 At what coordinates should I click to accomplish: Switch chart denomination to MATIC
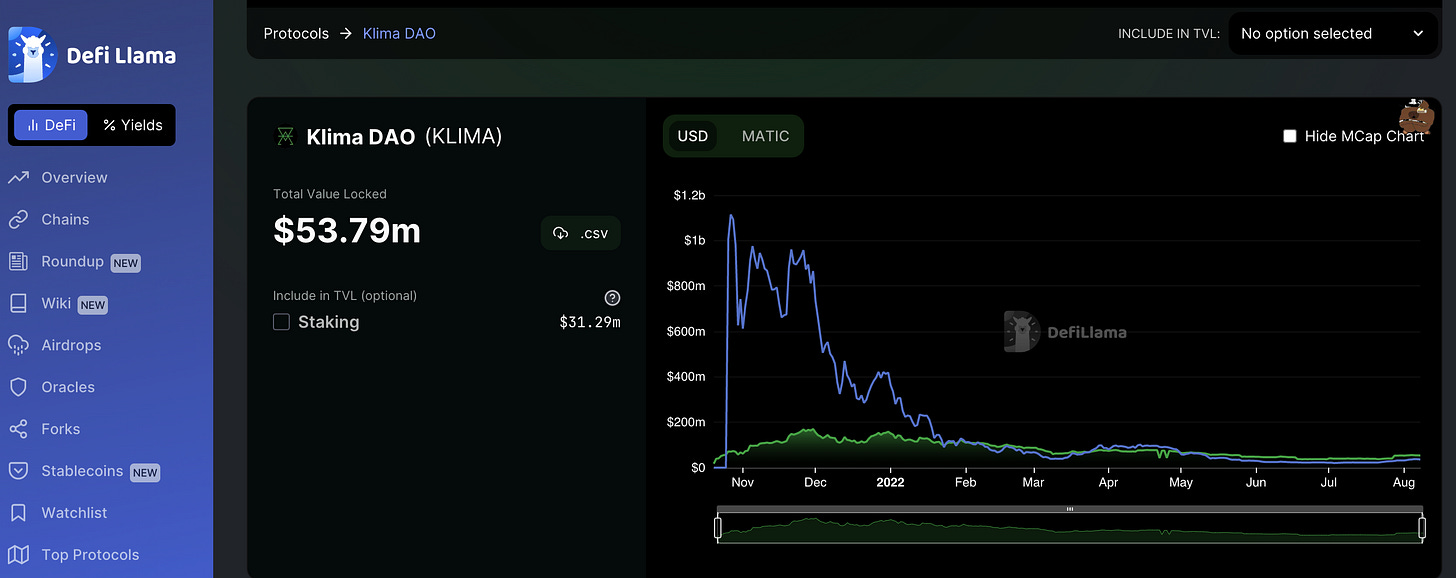coord(765,136)
